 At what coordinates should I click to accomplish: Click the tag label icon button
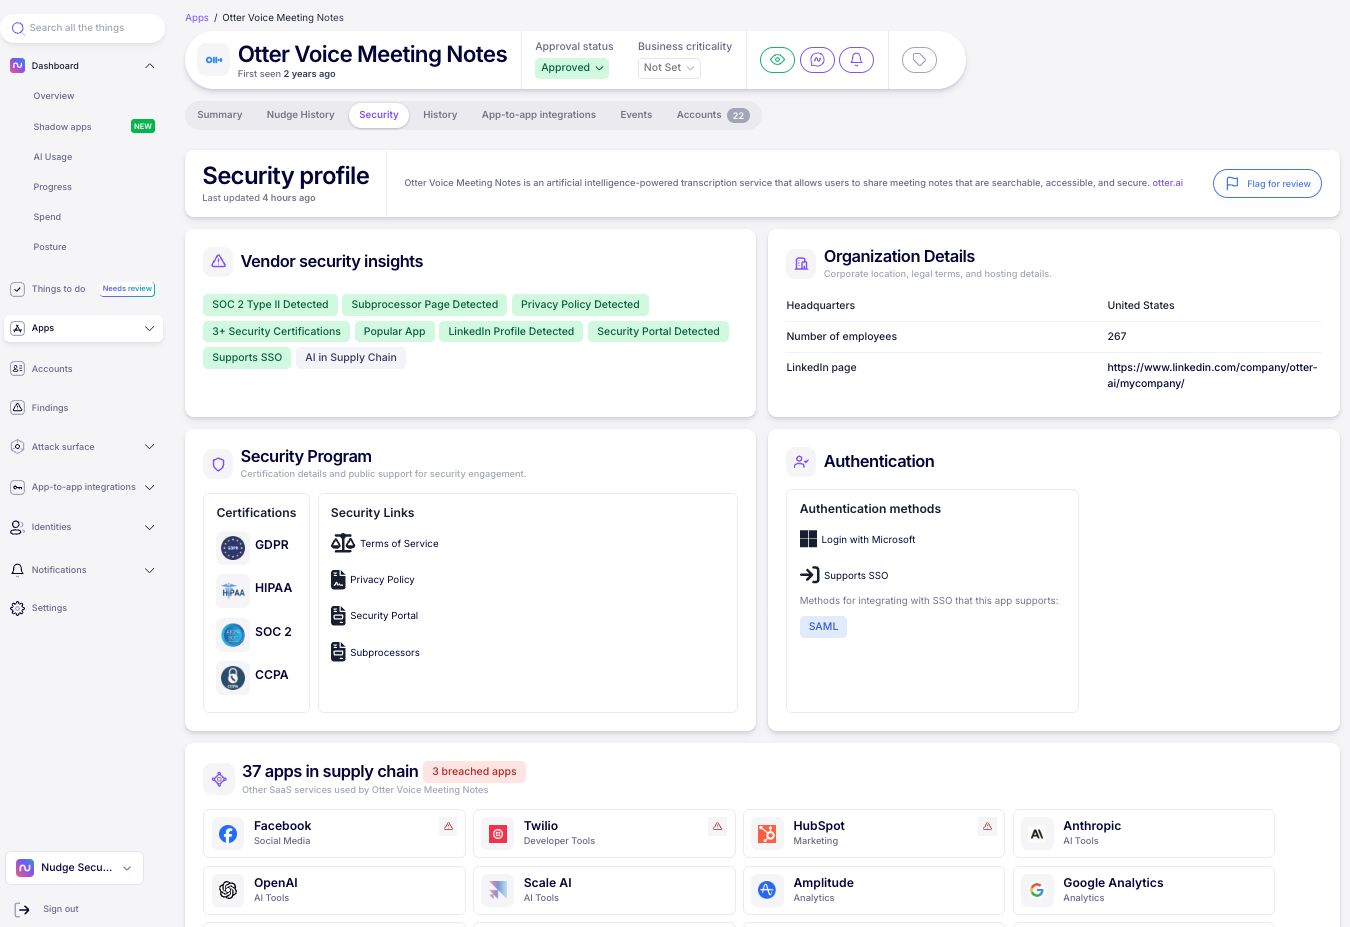point(919,60)
